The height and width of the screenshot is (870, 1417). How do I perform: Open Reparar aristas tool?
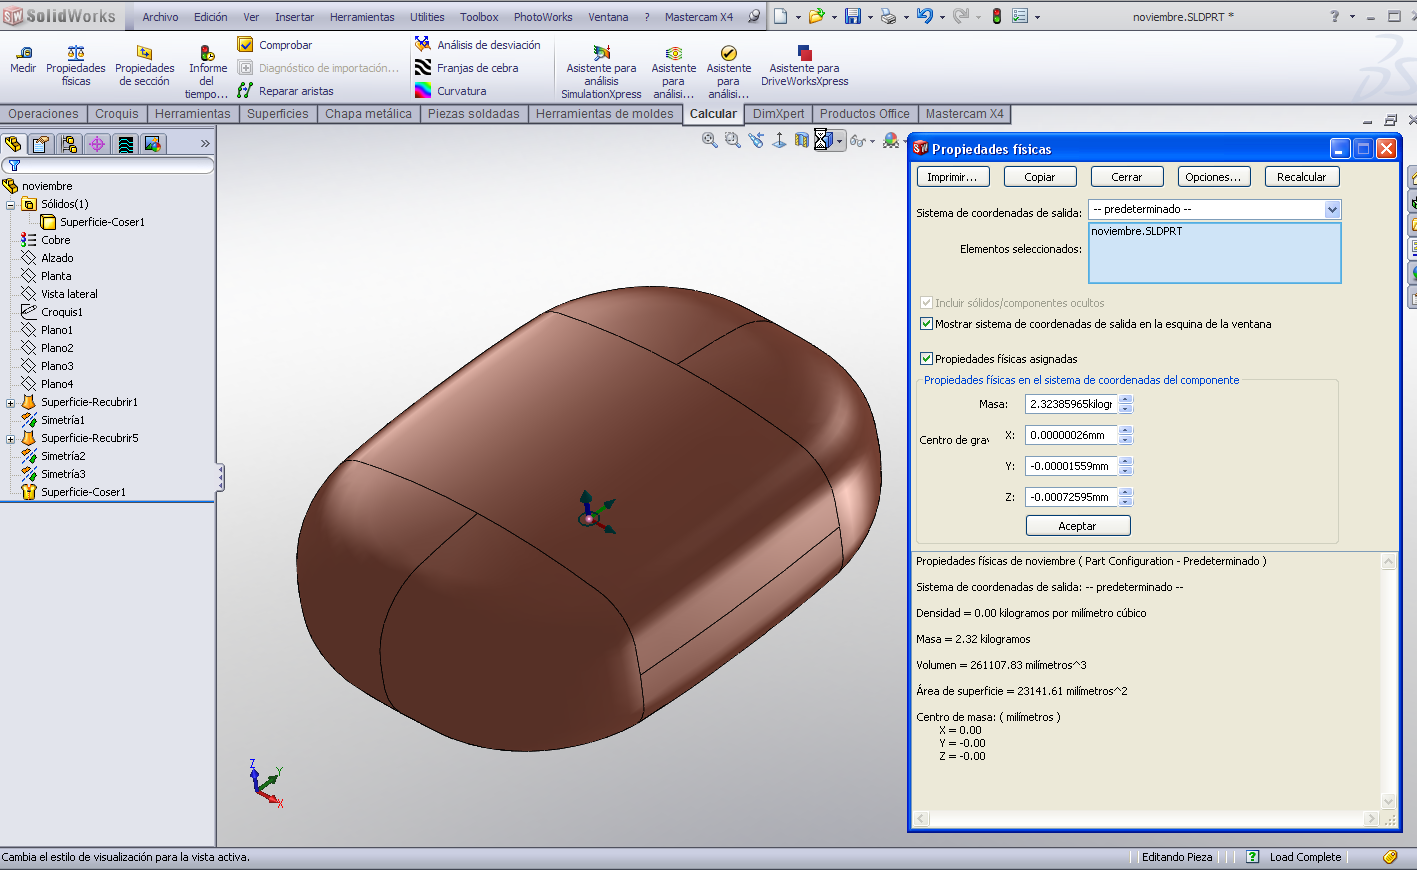click(x=286, y=91)
